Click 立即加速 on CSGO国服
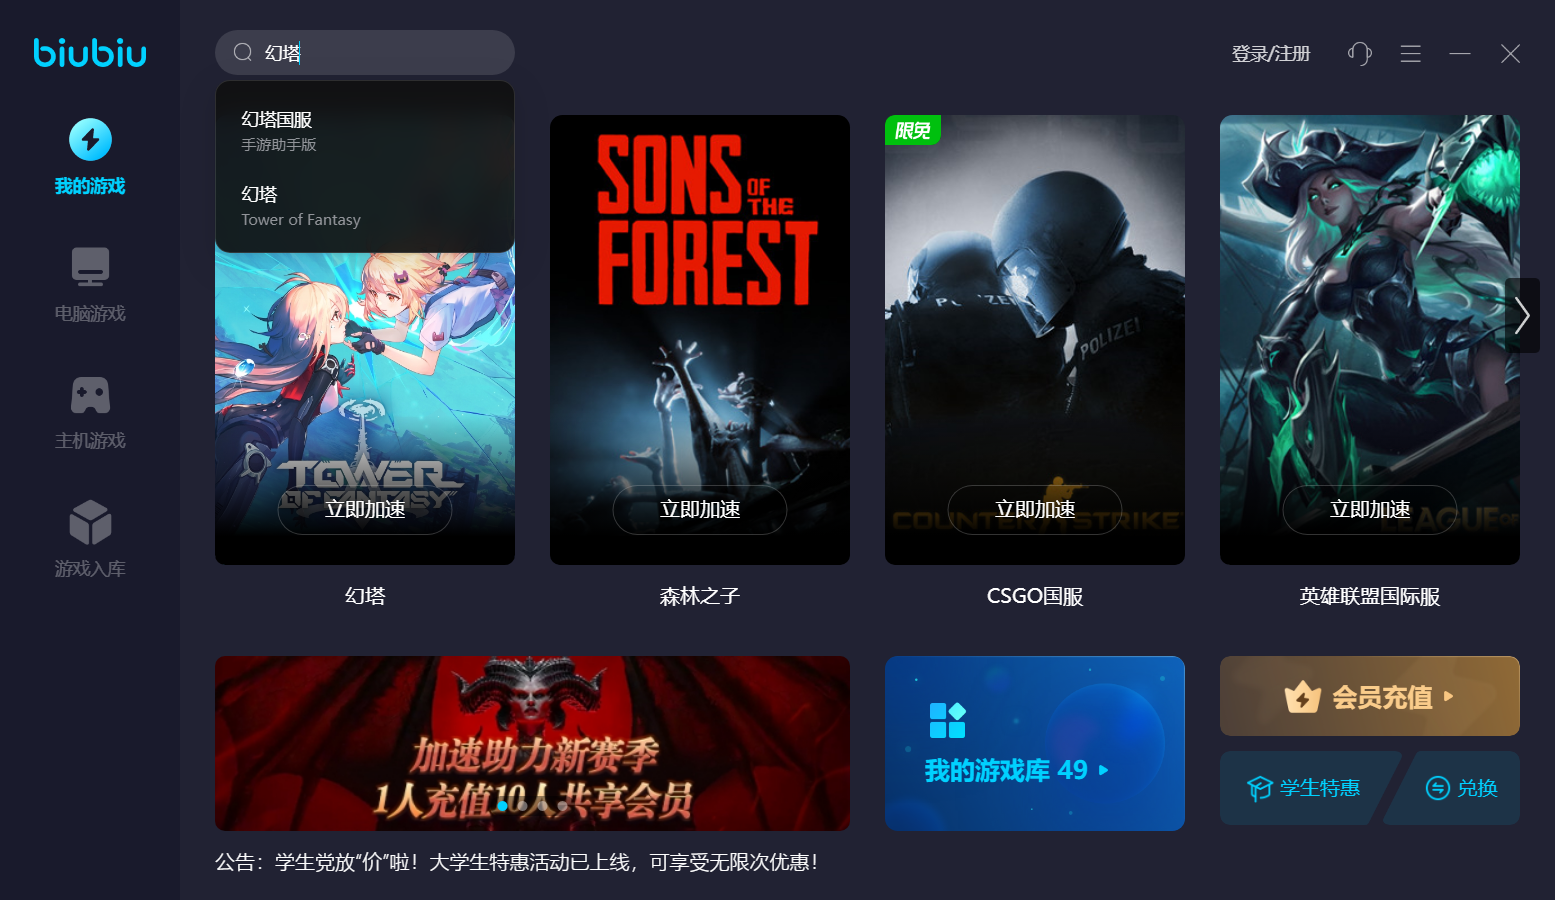This screenshot has height=900, width=1555. (1035, 510)
